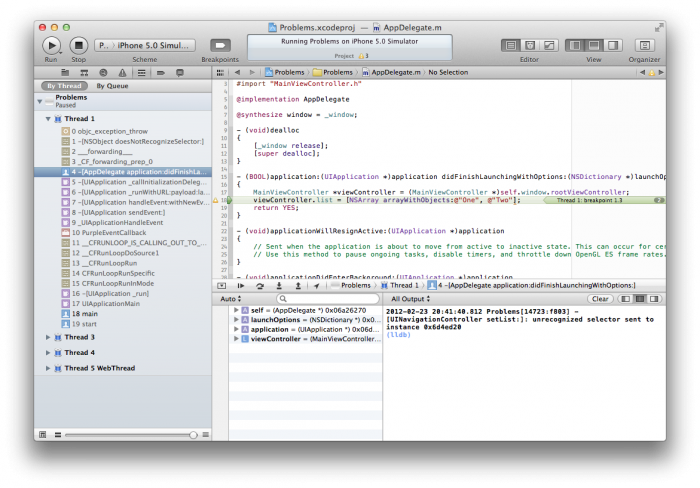Select the Assistant editor mode icon
700x488 pixels.
pos(530,45)
